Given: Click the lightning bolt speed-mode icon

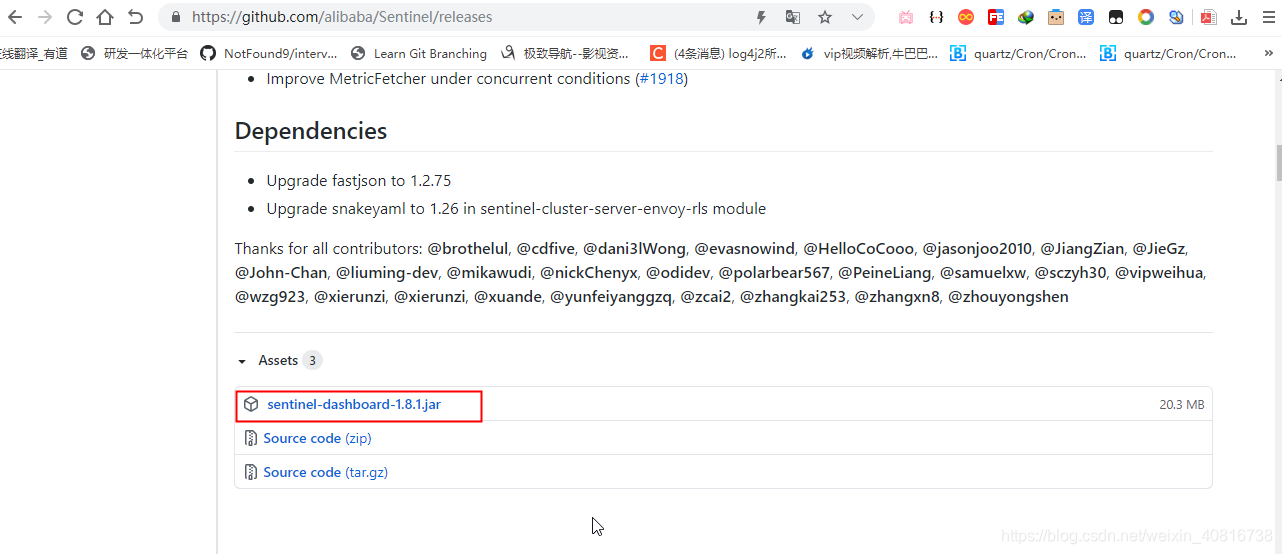Looking at the screenshot, I should point(762,17).
